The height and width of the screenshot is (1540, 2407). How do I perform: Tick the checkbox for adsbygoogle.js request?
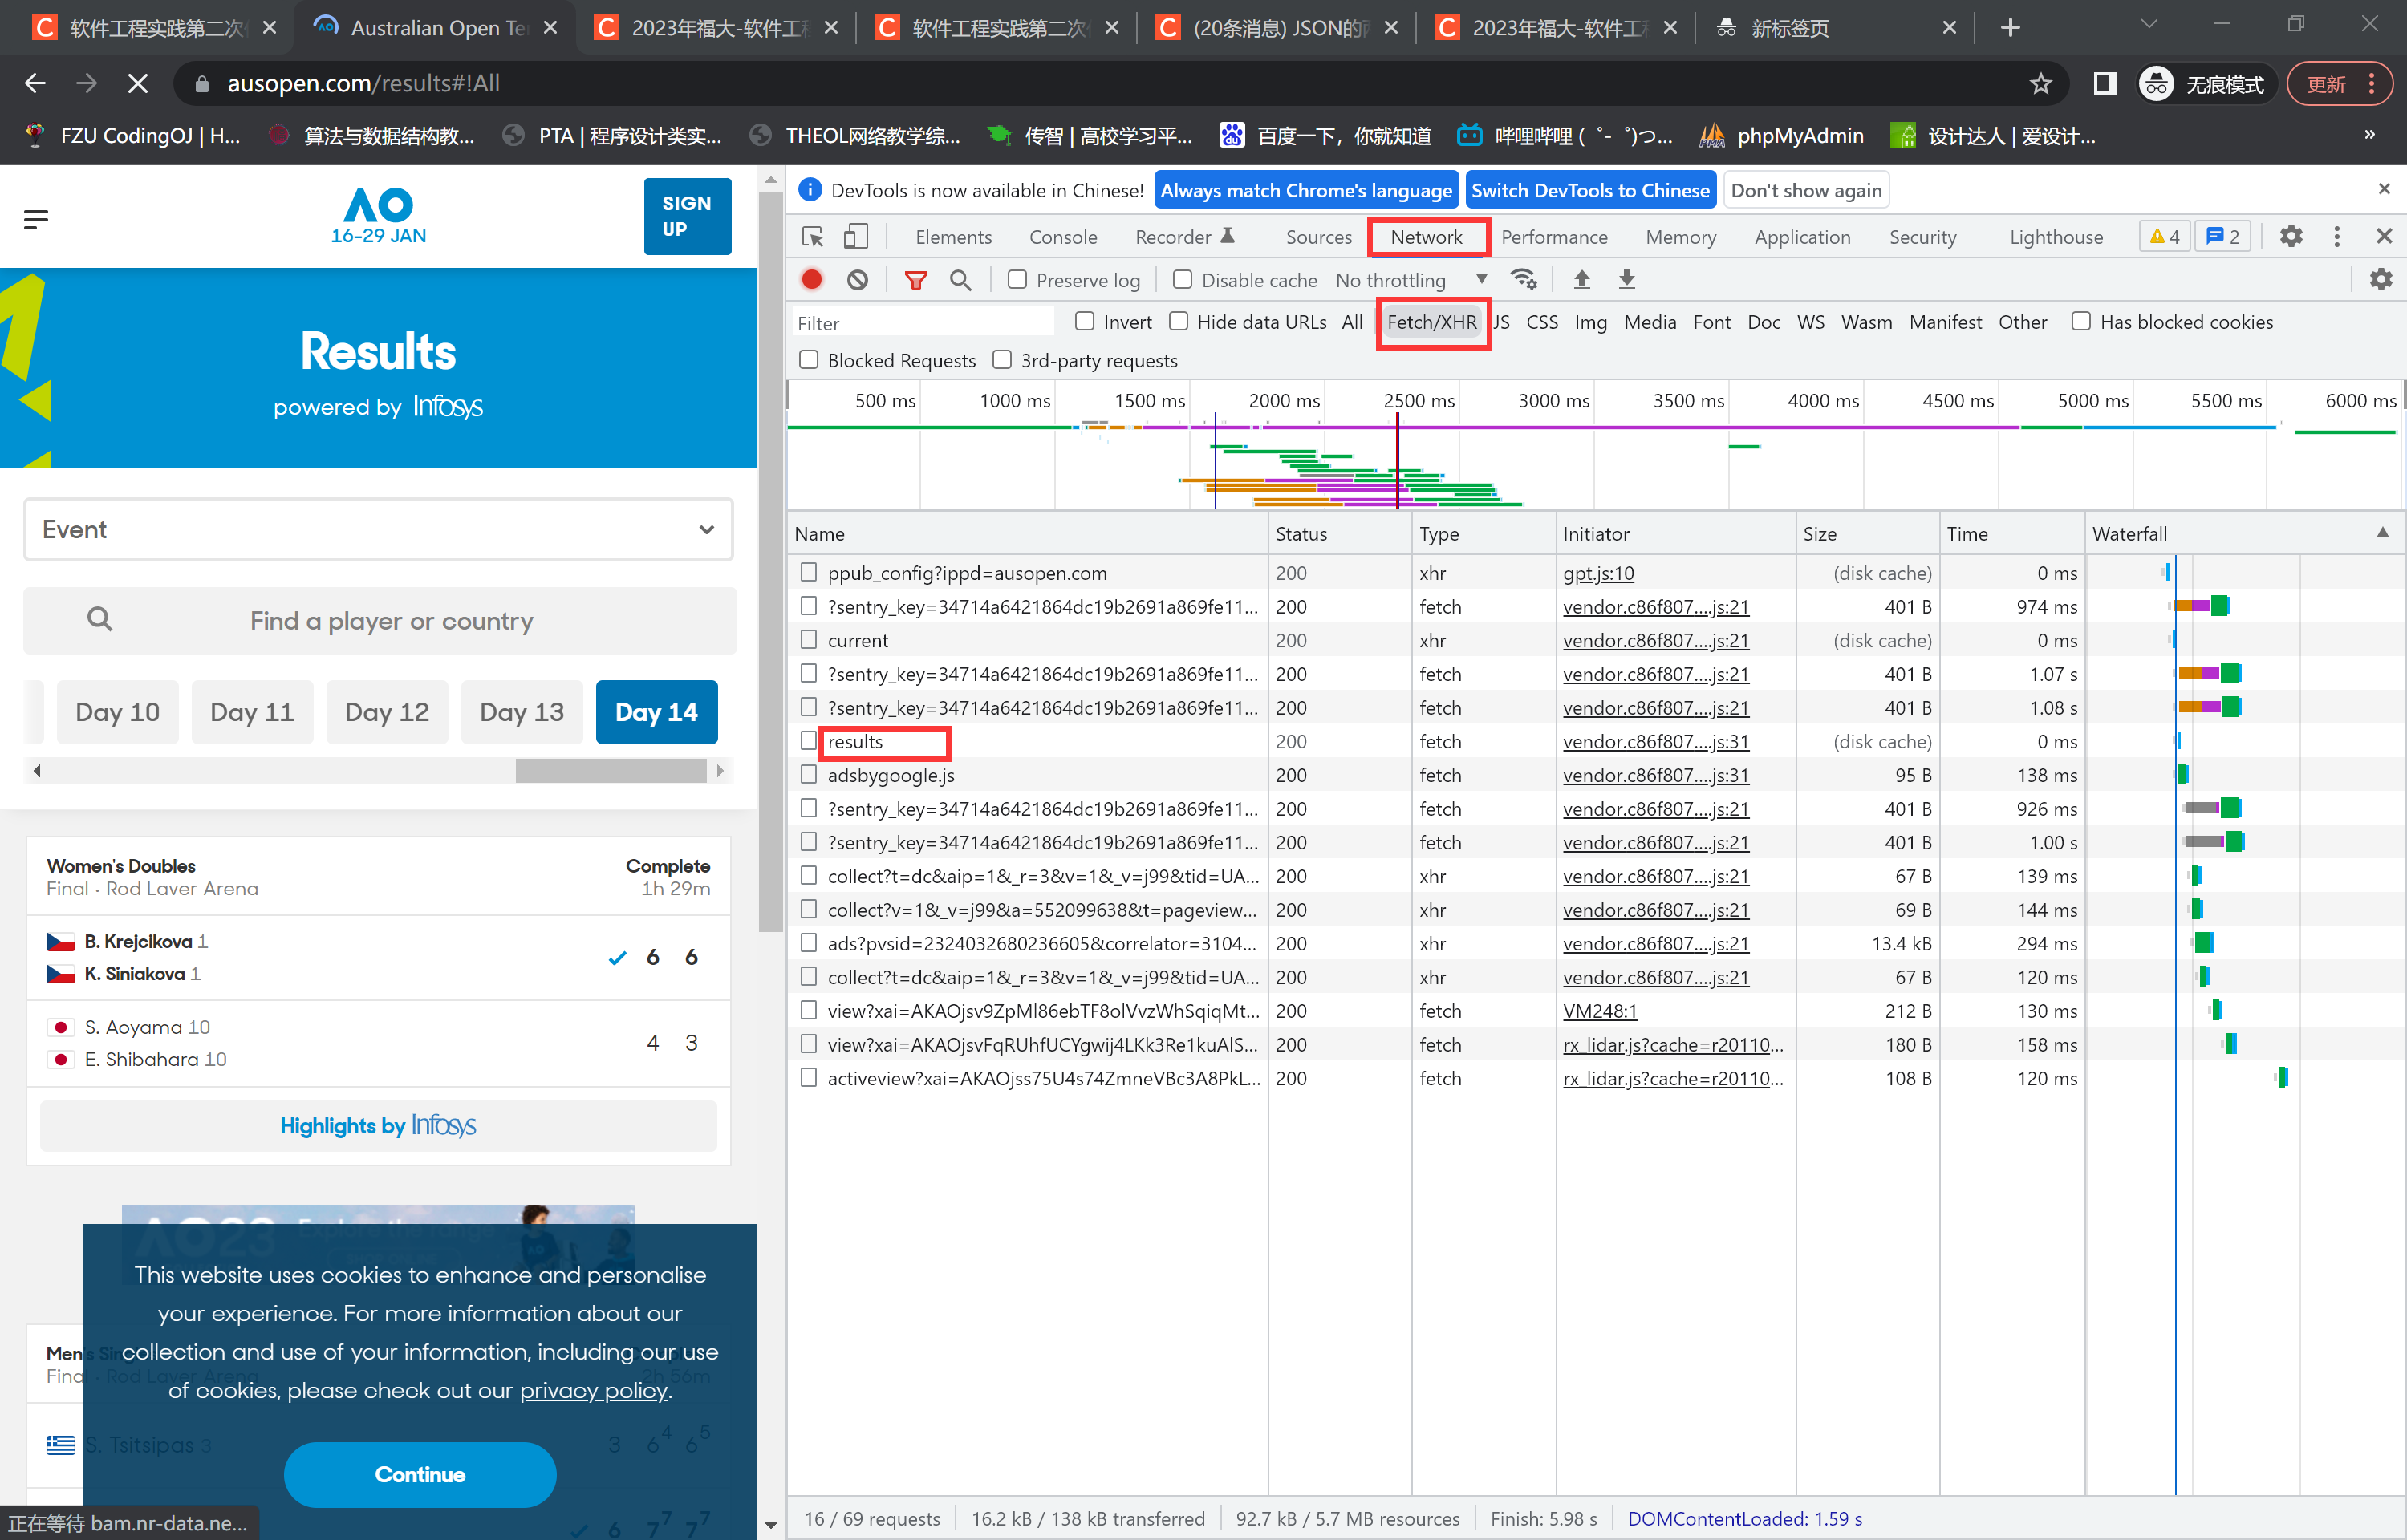809,775
